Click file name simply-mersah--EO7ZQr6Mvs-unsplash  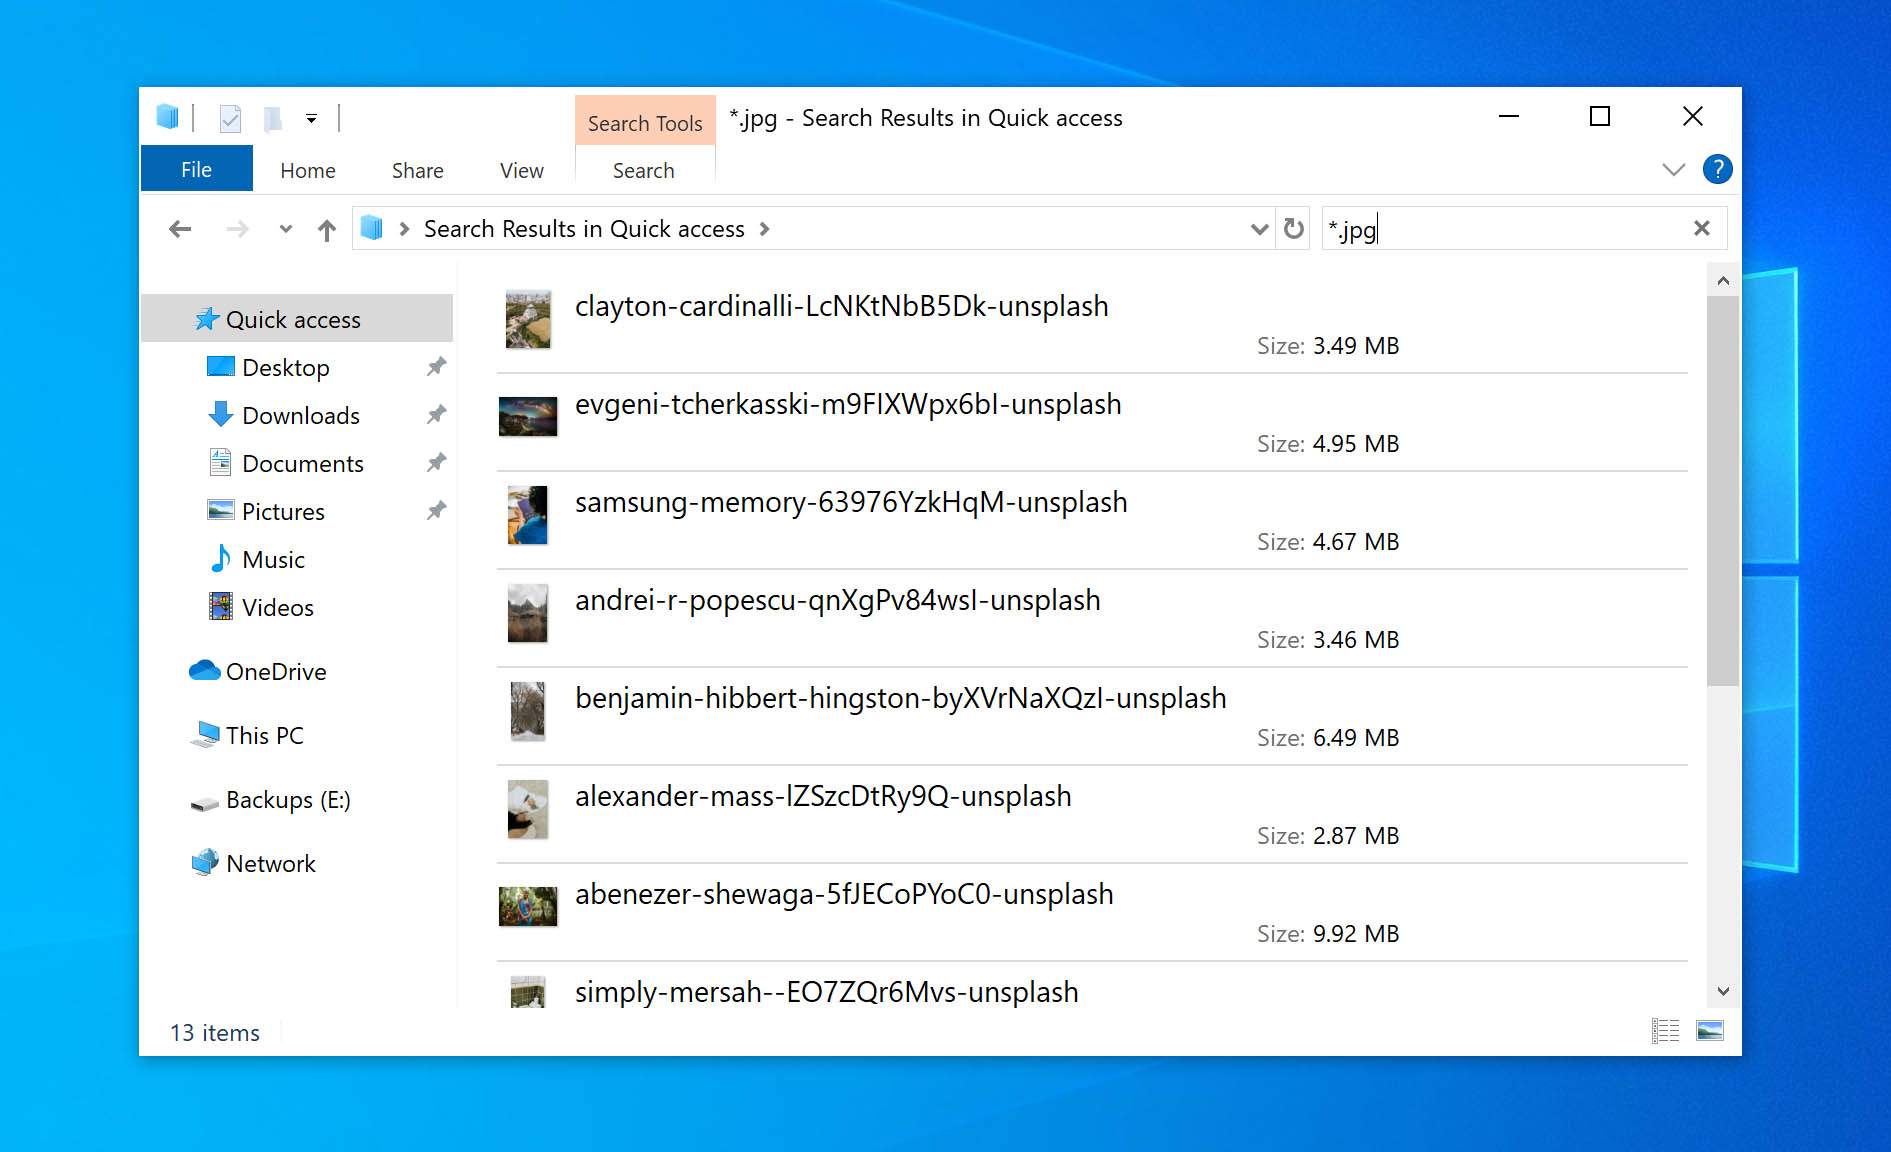[826, 992]
